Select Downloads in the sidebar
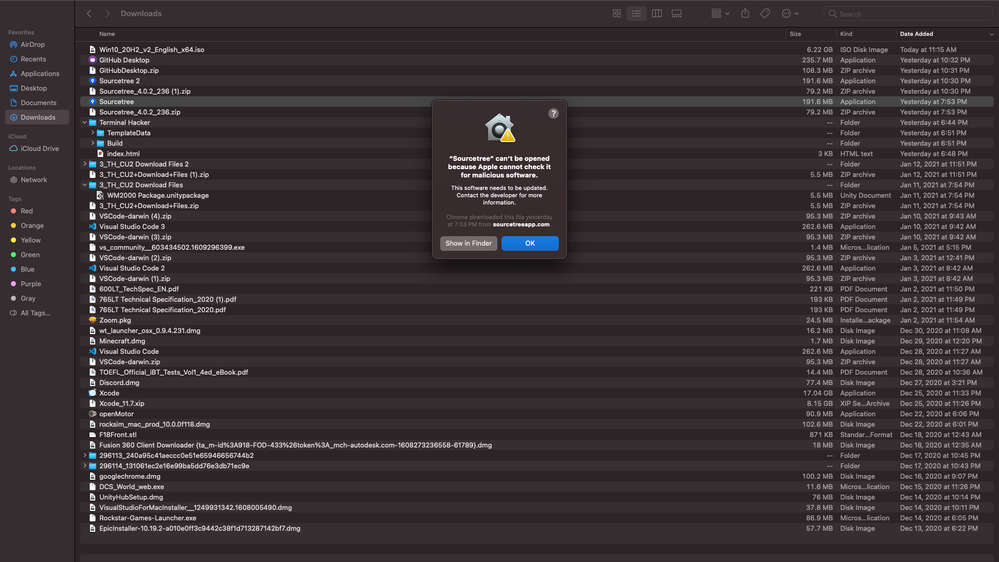Viewport: 999px width, 562px height. [37, 117]
